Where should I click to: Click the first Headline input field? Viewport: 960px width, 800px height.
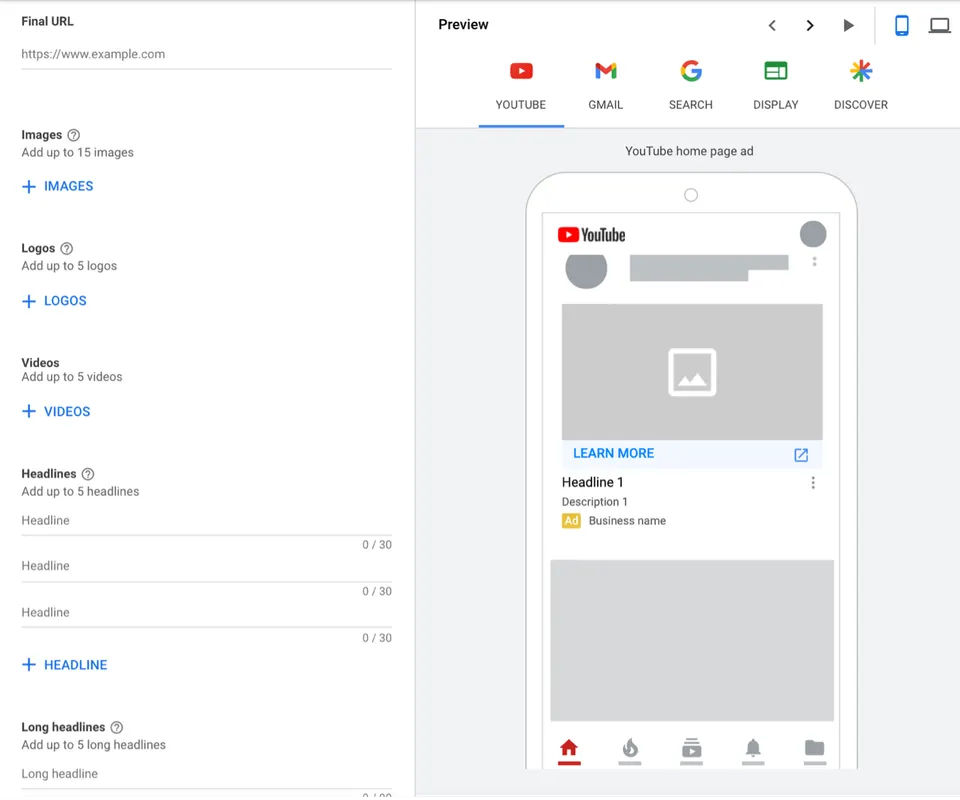[206, 521]
